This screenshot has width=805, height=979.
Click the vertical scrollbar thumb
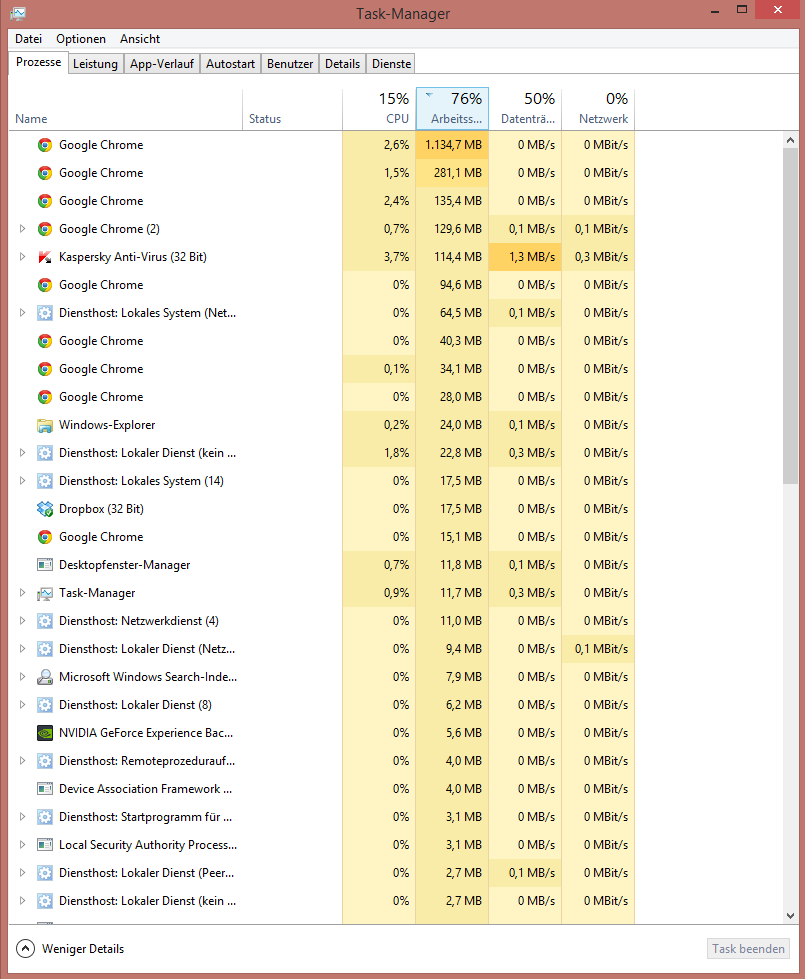(791, 316)
